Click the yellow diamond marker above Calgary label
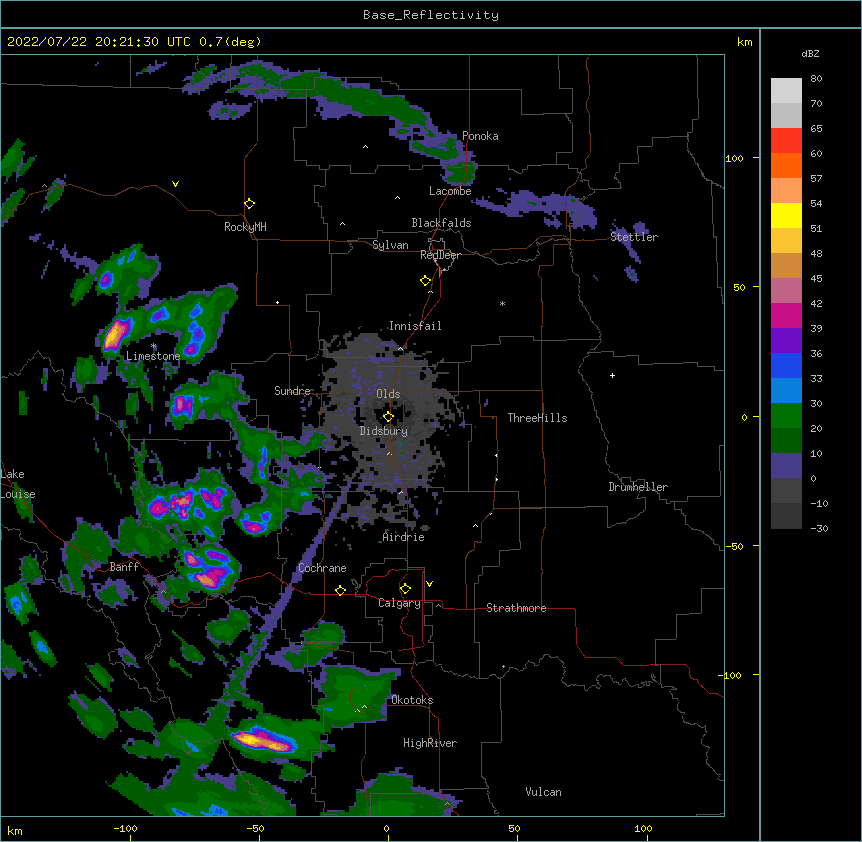 tap(405, 589)
